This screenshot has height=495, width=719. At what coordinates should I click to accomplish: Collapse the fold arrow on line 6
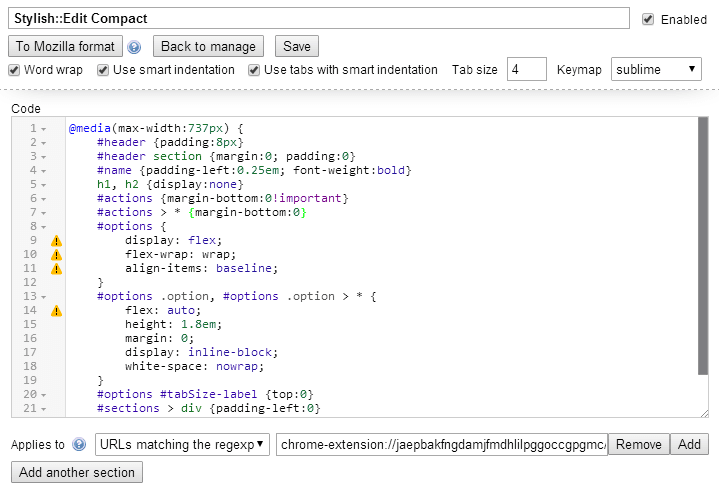44,199
